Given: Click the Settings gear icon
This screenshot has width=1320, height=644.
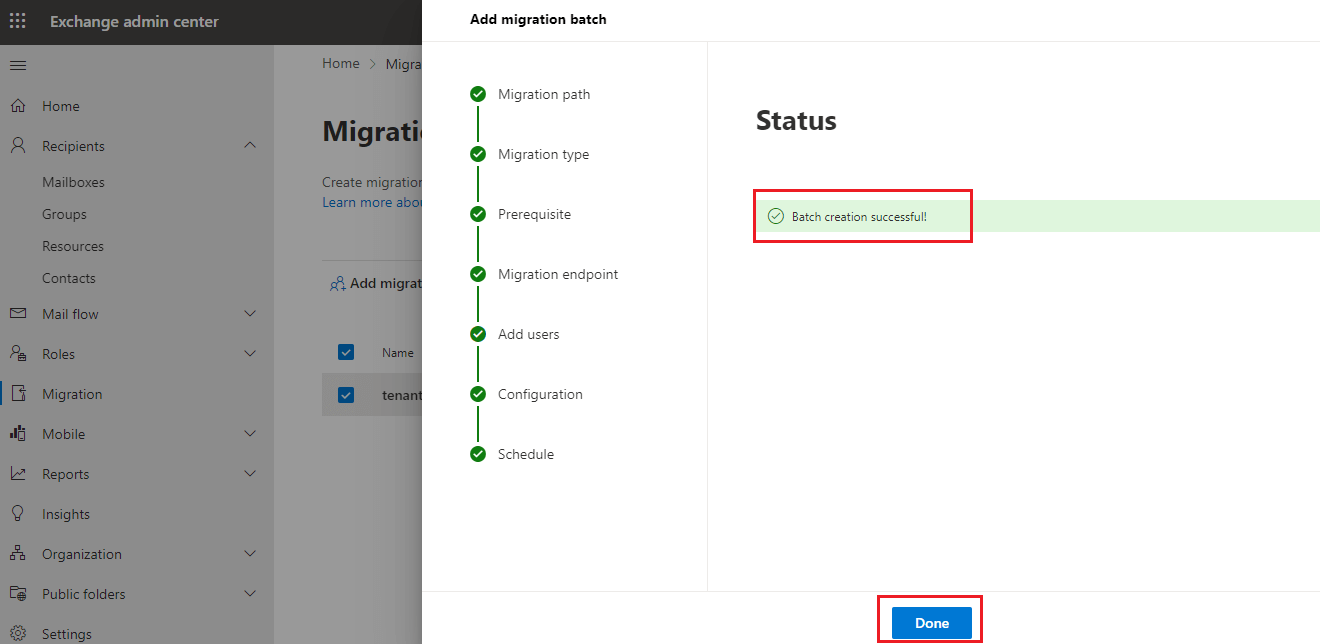Looking at the screenshot, I should pyautogui.click(x=18, y=634).
